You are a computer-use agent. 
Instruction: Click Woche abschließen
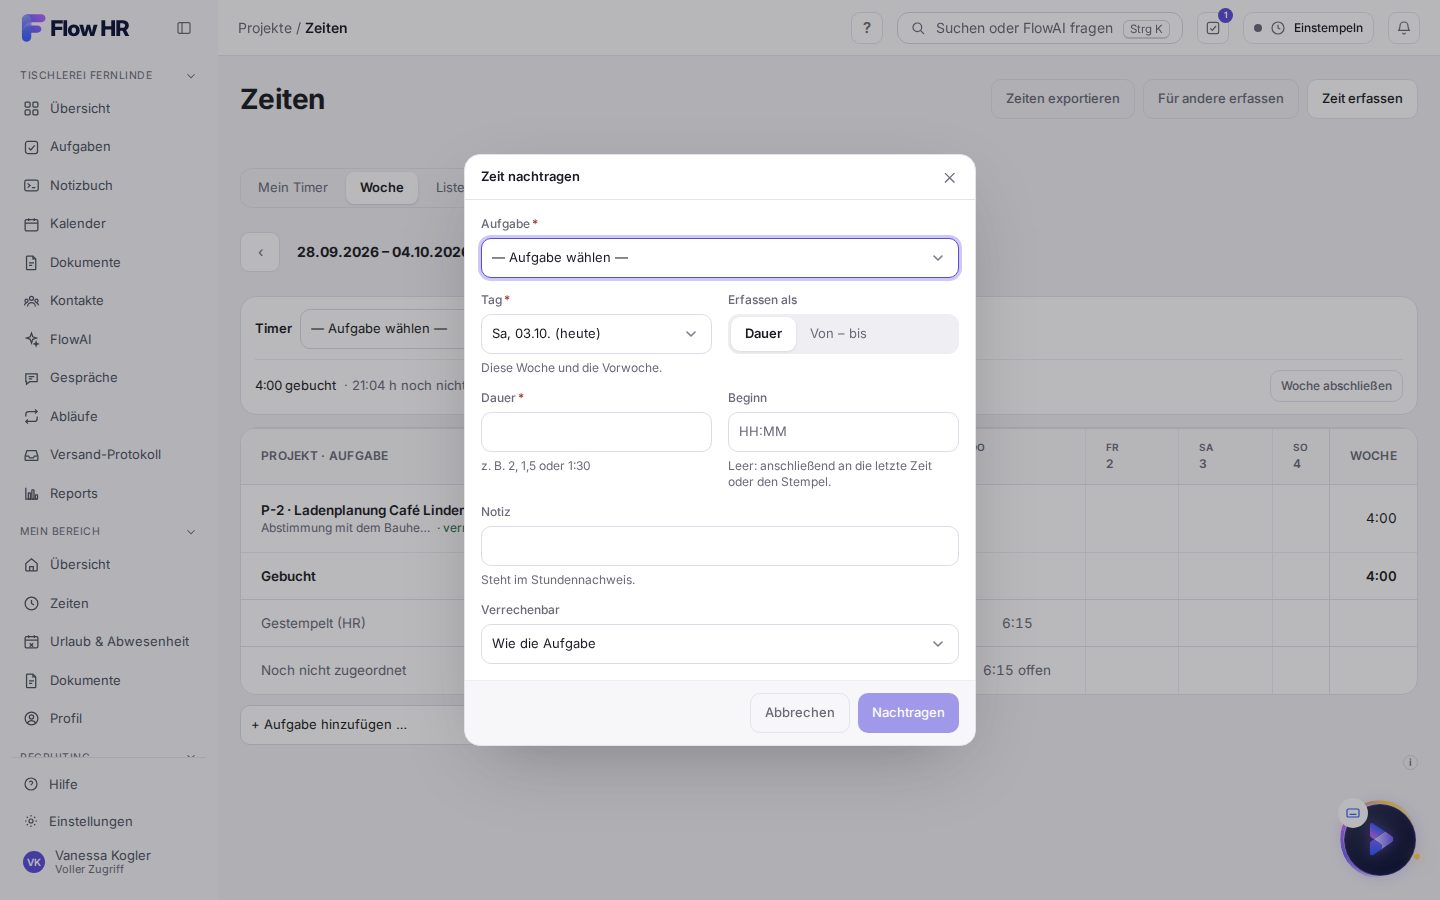pyautogui.click(x=1336, y=386)
